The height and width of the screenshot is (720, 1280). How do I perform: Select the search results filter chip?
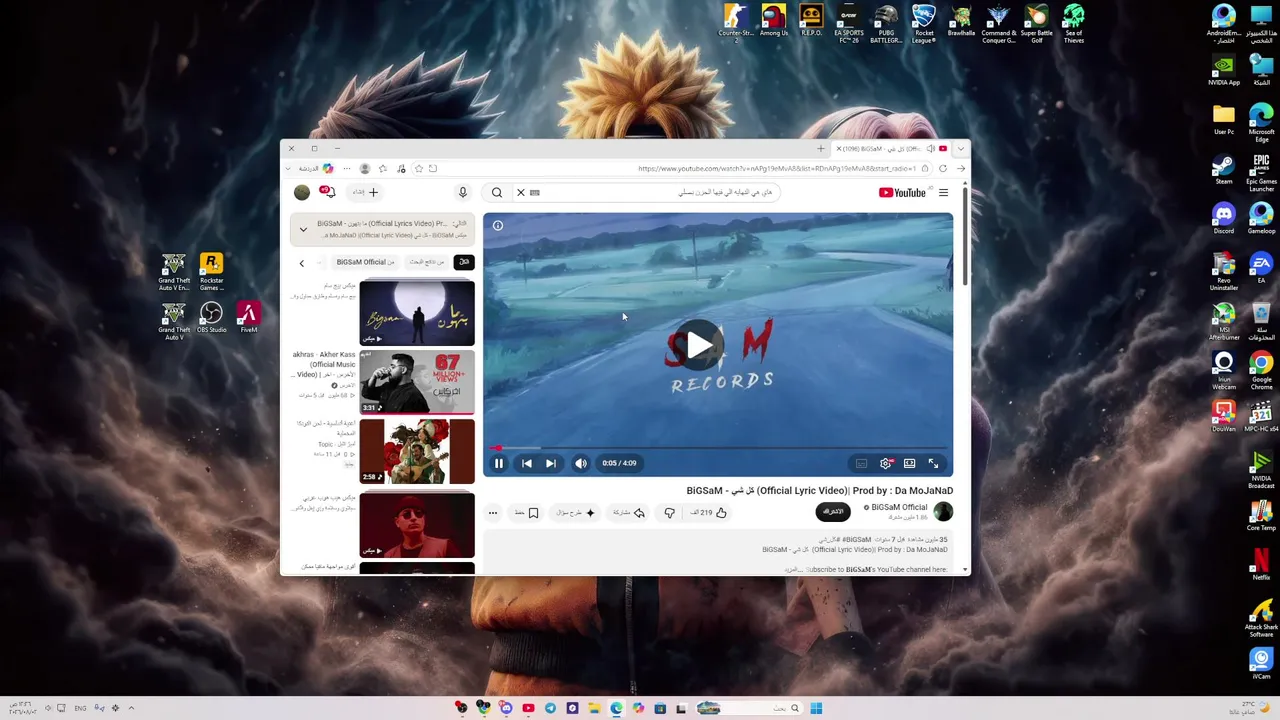427,262
